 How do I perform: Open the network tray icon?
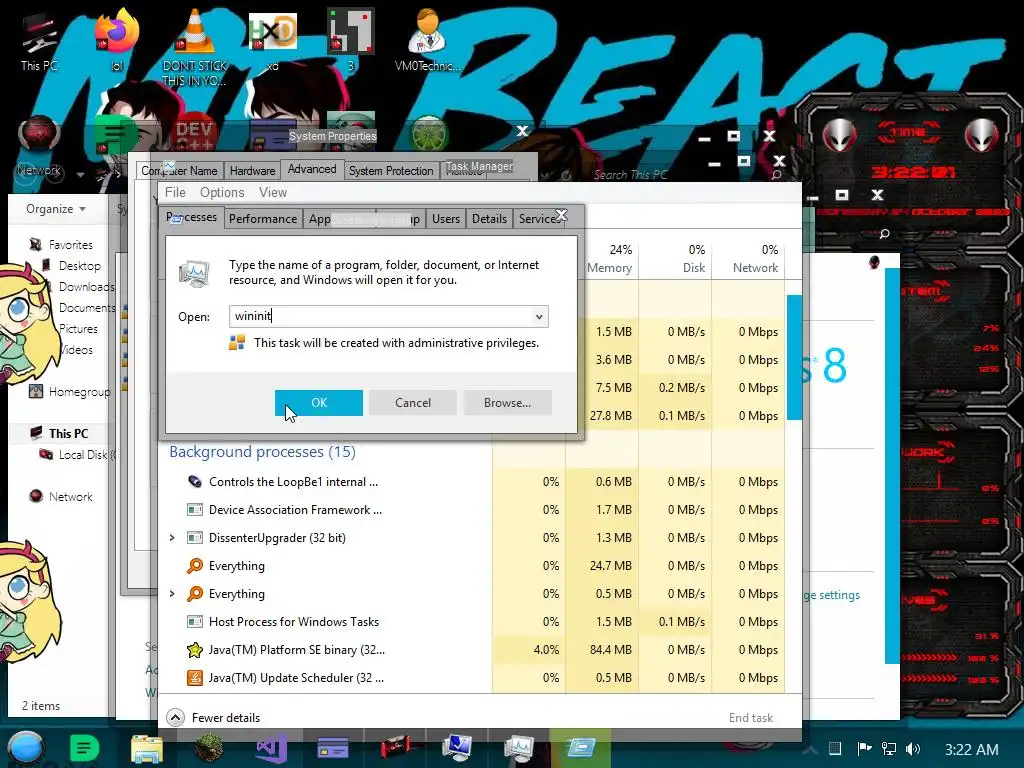click(x=889, y=748)
